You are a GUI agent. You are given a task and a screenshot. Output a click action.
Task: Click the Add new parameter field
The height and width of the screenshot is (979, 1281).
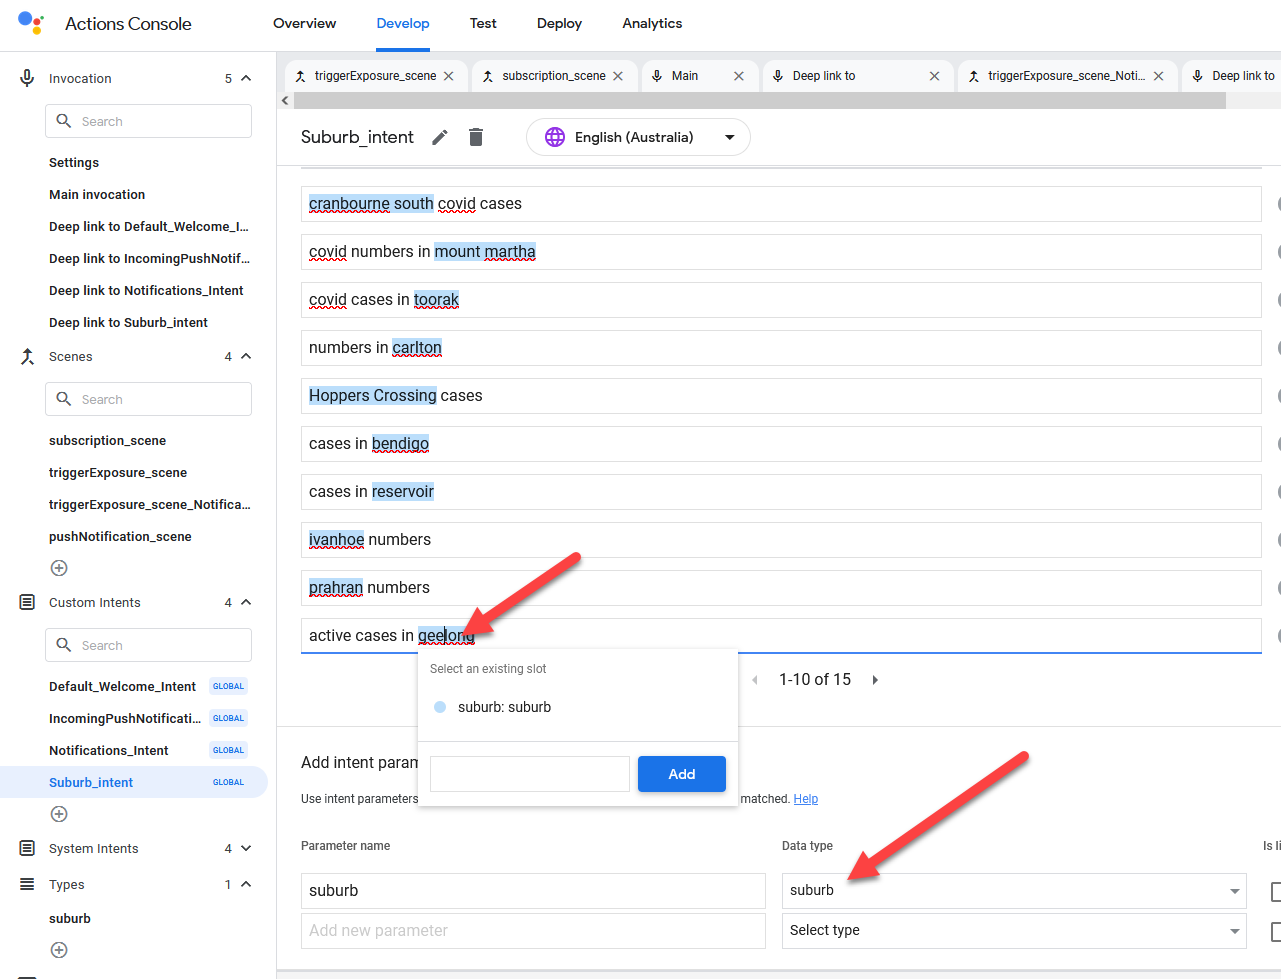coord(532,931)
